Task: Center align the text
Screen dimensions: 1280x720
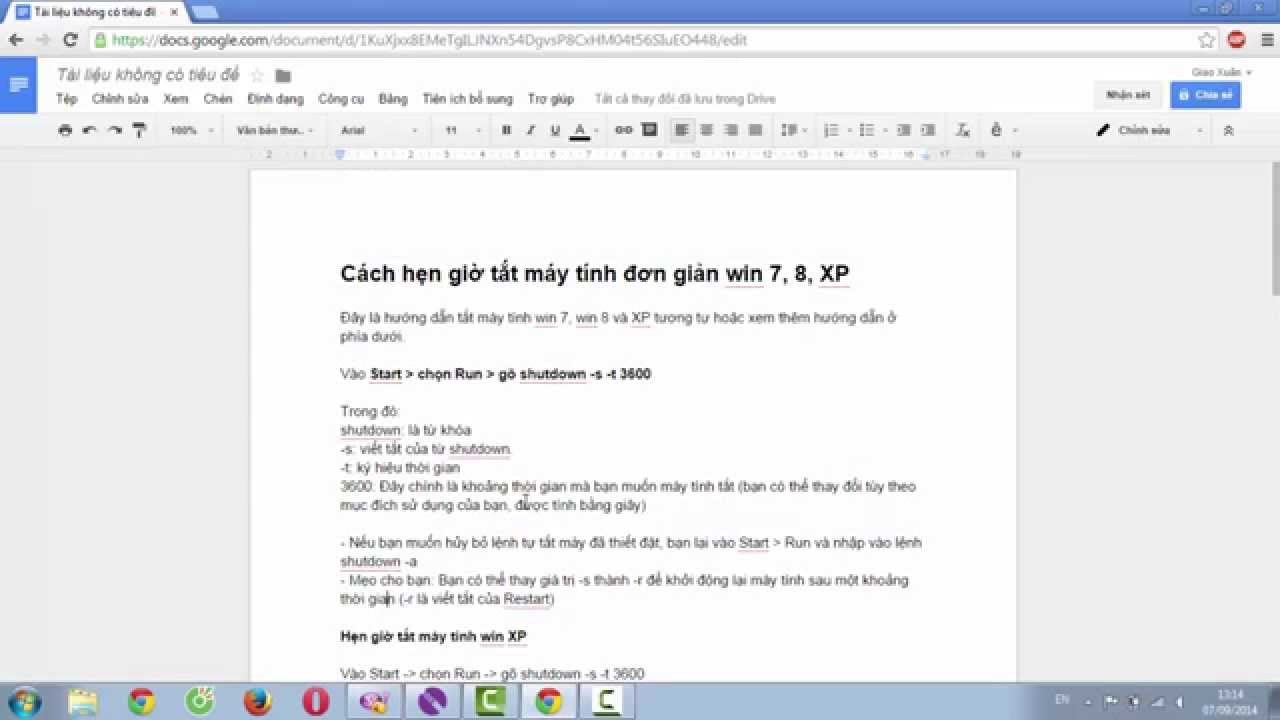Action: [x=707, y=130]
